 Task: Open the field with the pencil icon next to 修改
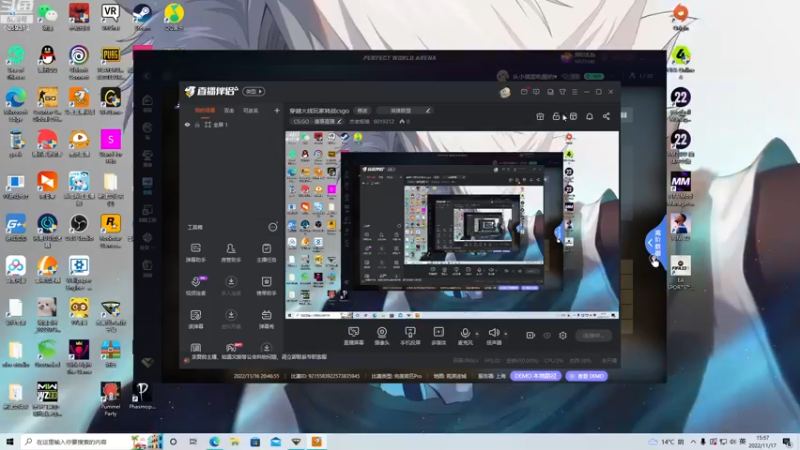pyautogui.click(x=406, y=110)
